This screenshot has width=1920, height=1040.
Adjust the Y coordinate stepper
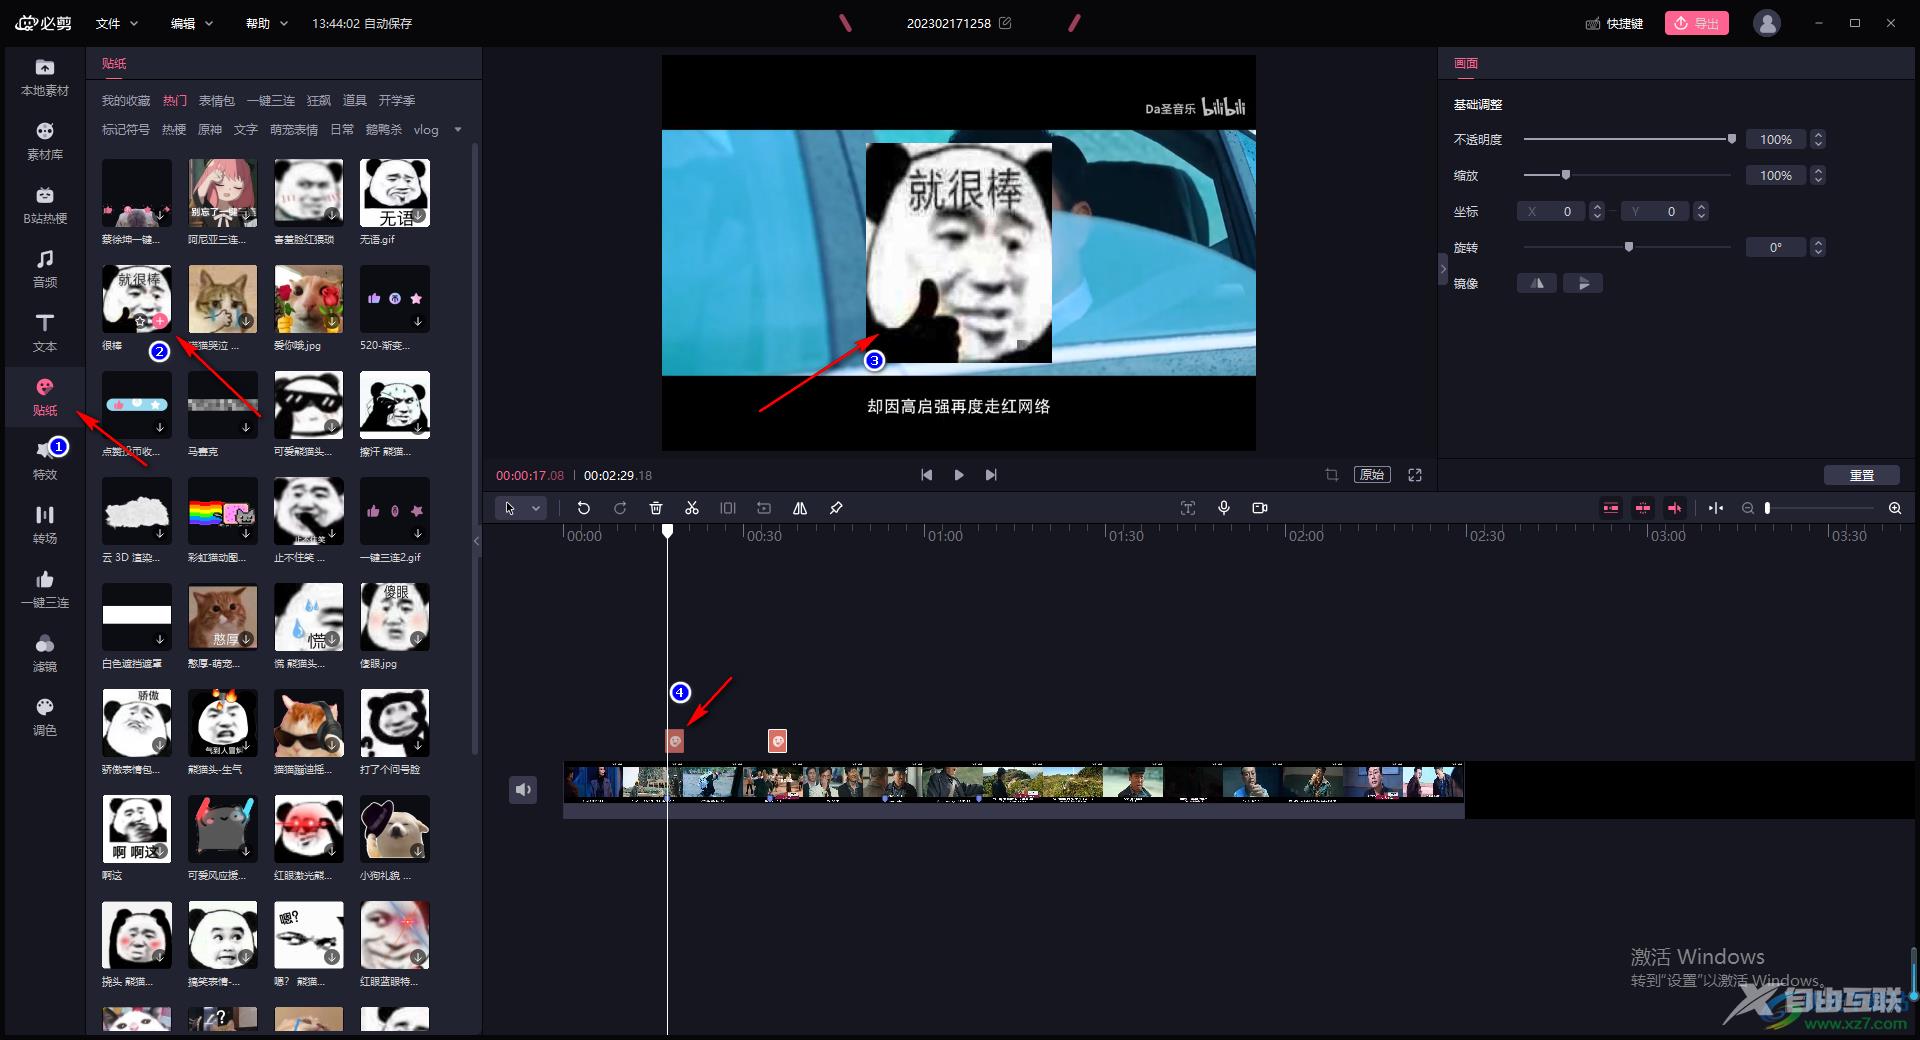[1701, 211]
